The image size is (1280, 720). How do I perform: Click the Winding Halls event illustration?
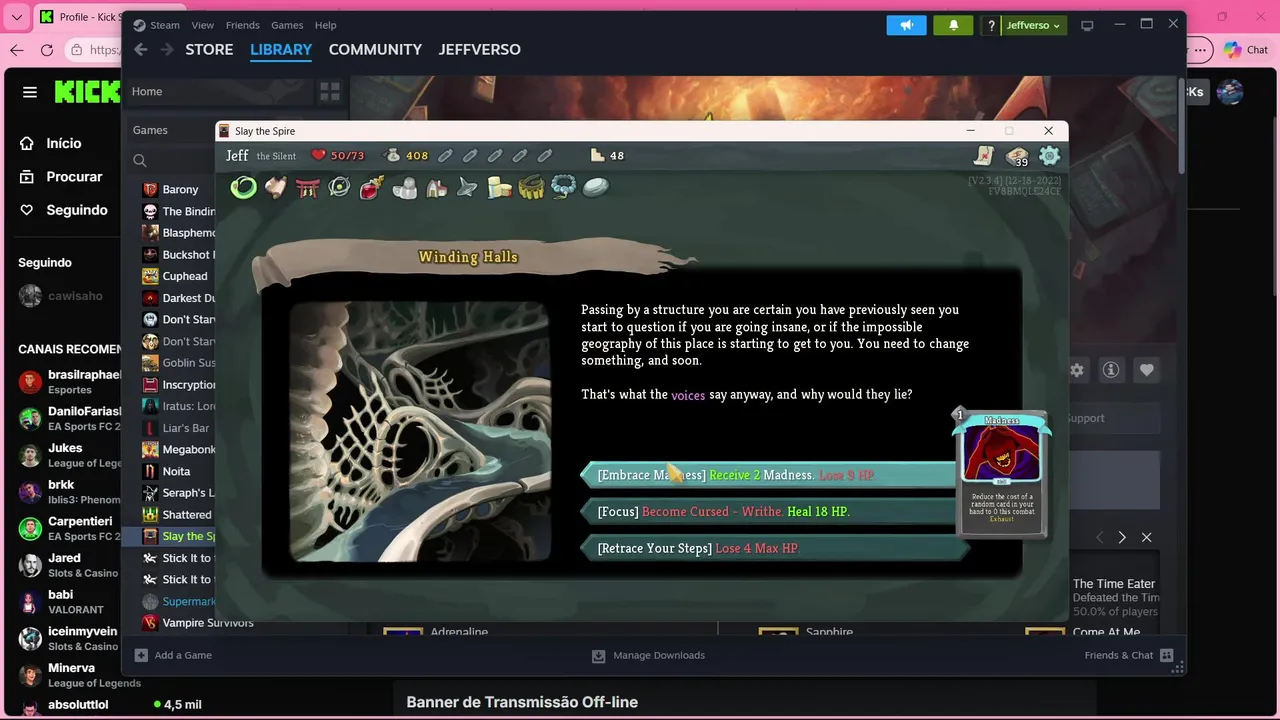pyautogui.click(x=420, y=432)
